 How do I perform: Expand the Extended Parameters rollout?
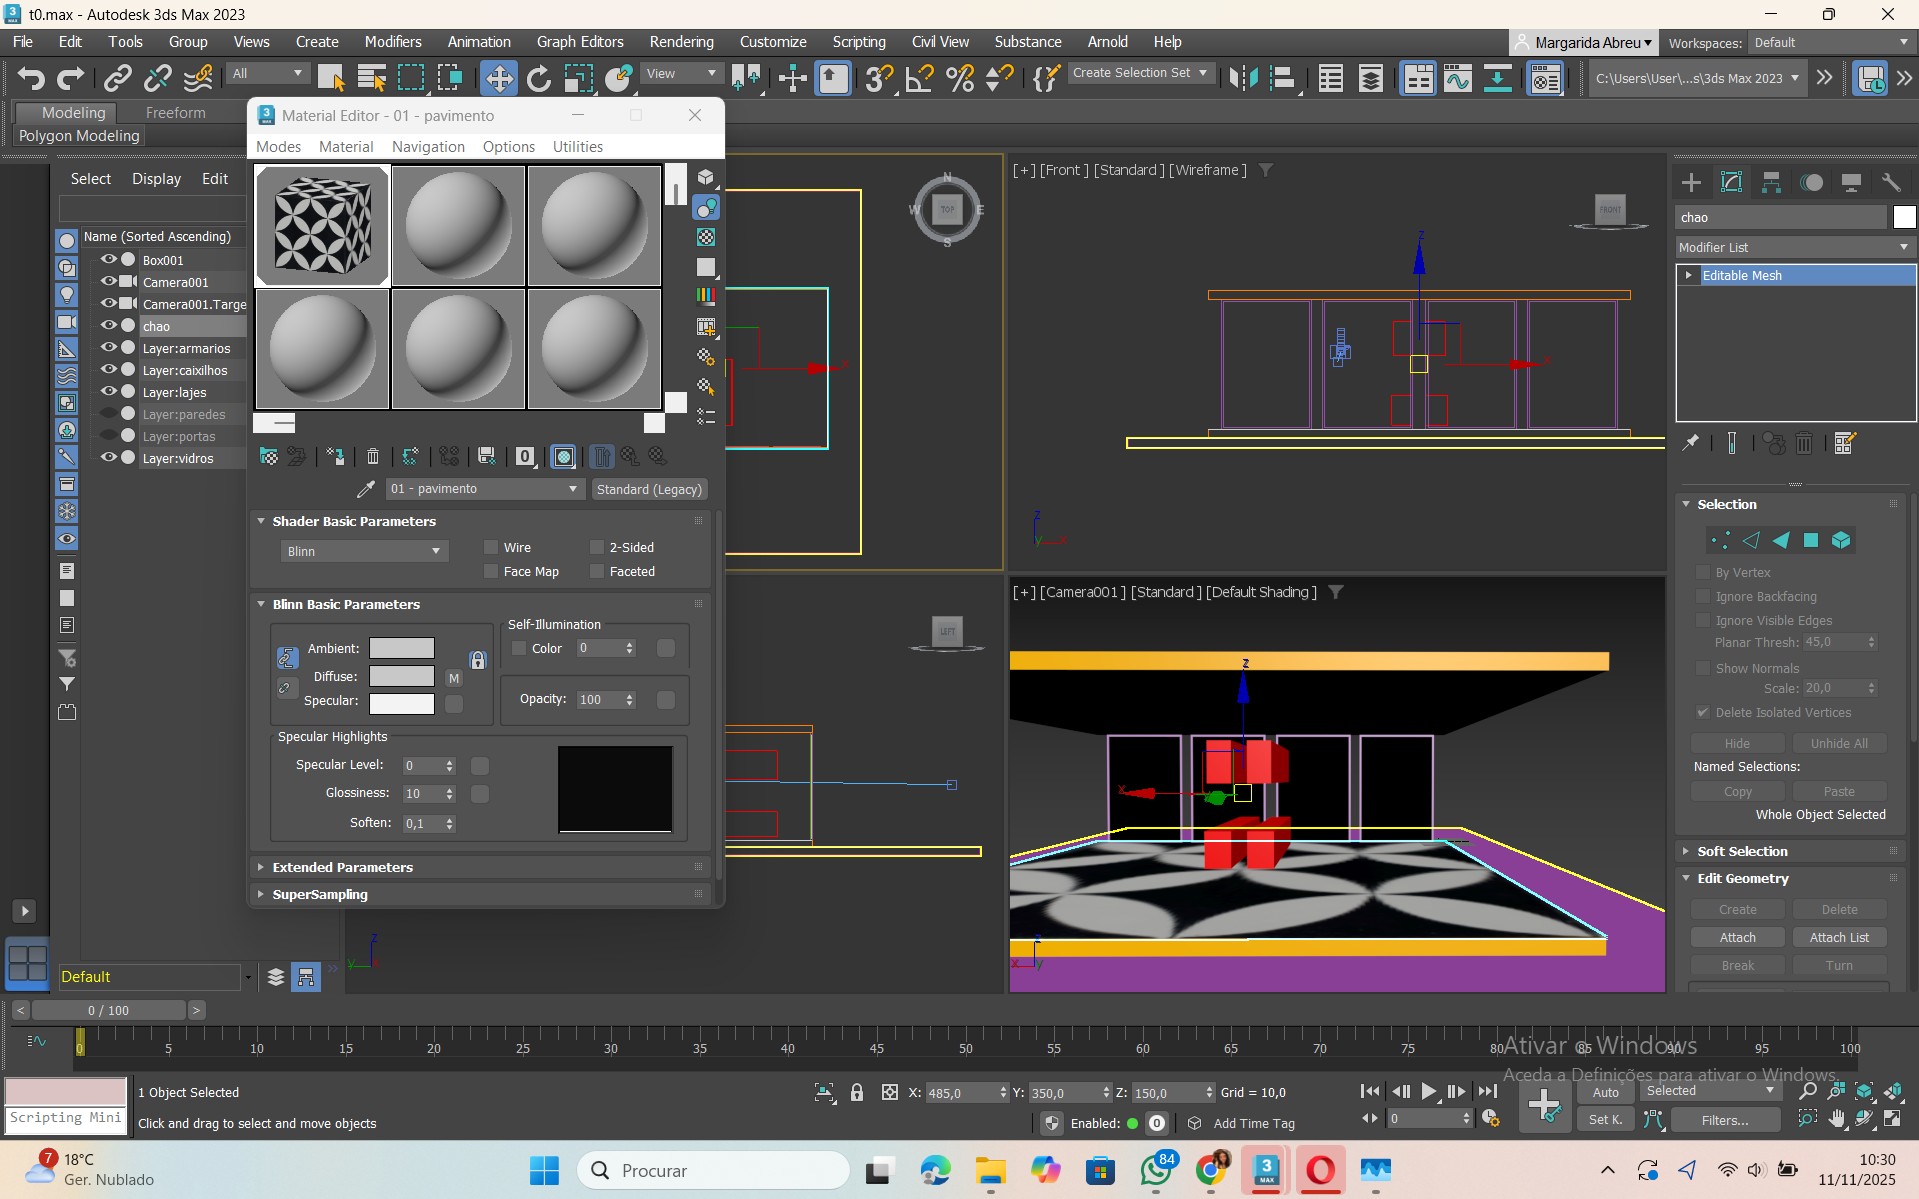342,867
